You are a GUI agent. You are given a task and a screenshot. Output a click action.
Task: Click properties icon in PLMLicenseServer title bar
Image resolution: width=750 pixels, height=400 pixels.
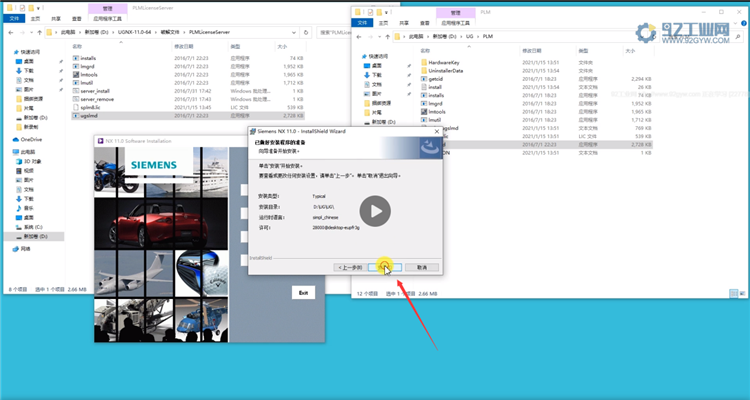tap(22, 8)
